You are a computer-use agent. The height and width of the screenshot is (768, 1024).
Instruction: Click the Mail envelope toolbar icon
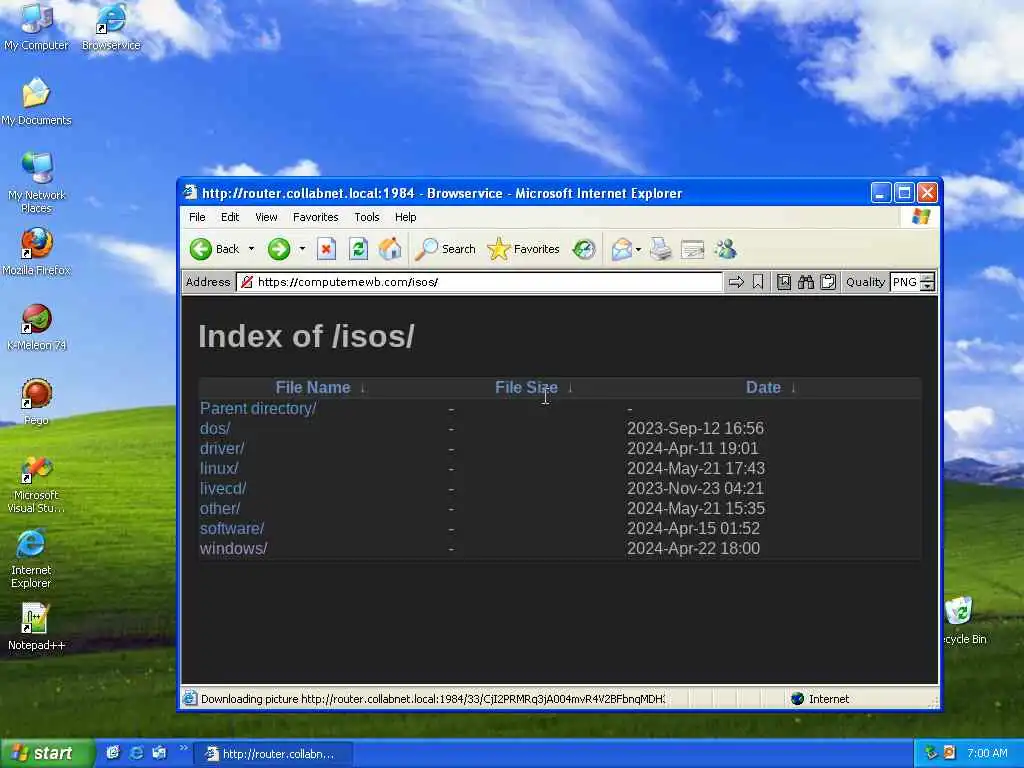(622, 249)
